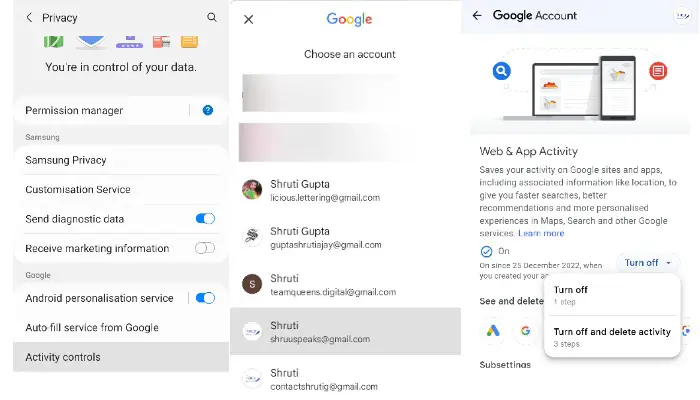Open Customisation Service
The height and width of the screenshot is (400, 700).
pyautogui.click(x=121, y=189)
